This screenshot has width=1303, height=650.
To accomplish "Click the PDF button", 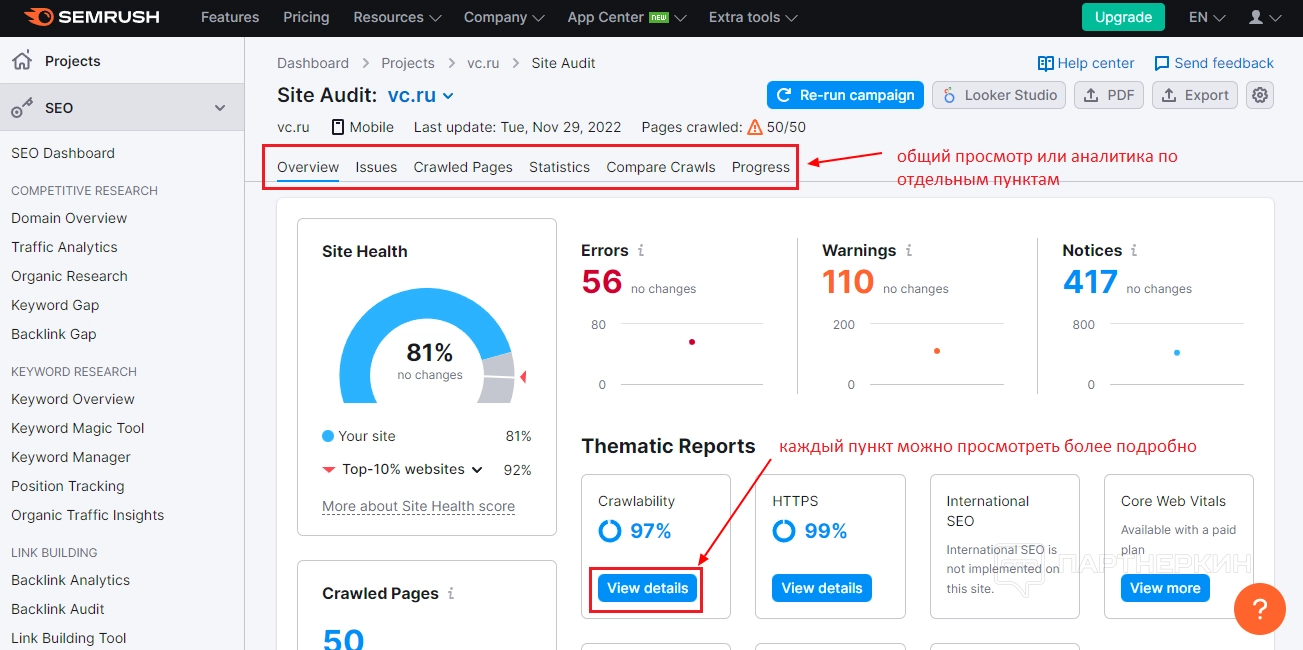I will (1109, 95).
